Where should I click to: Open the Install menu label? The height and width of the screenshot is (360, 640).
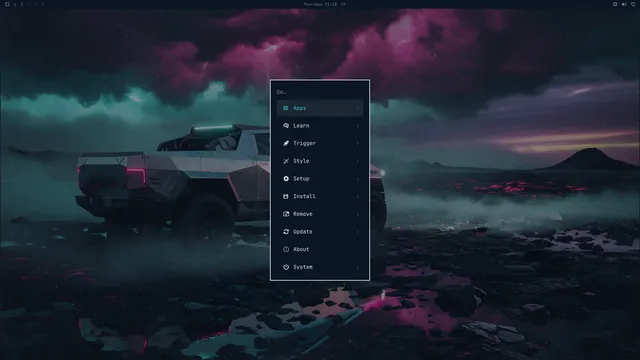point(304,196)
